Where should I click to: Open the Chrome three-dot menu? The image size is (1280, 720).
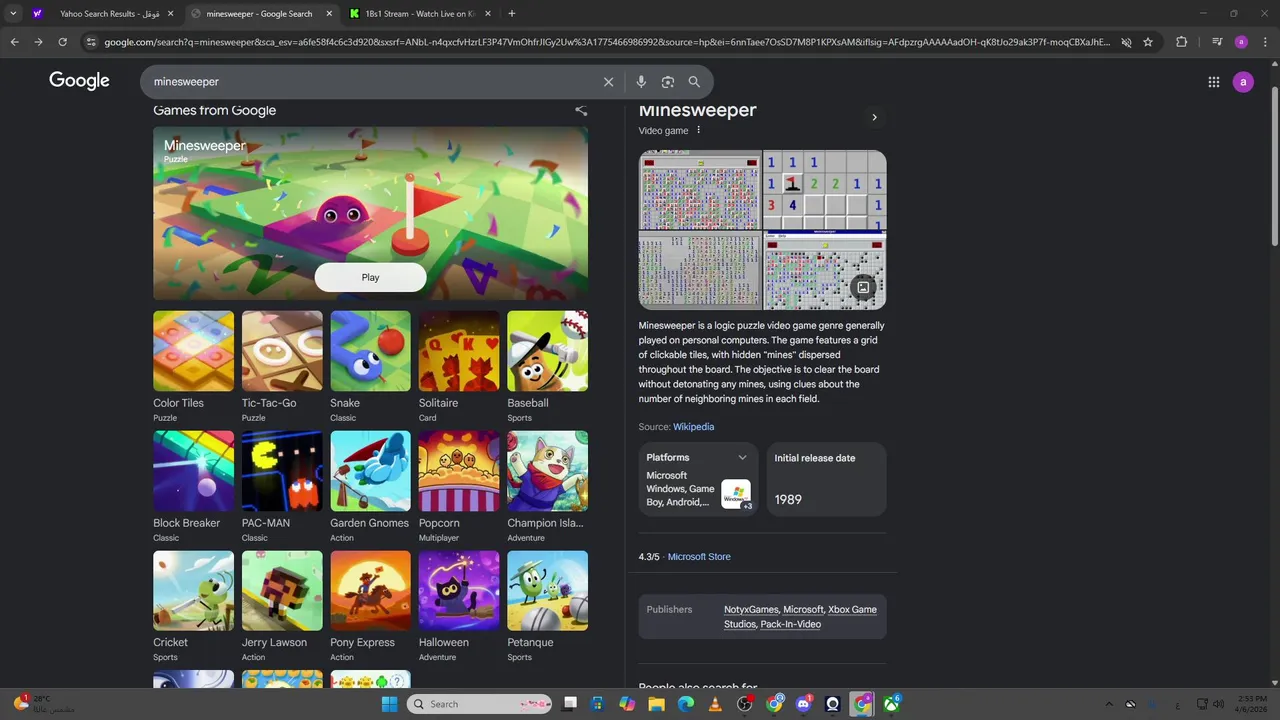1265,42
